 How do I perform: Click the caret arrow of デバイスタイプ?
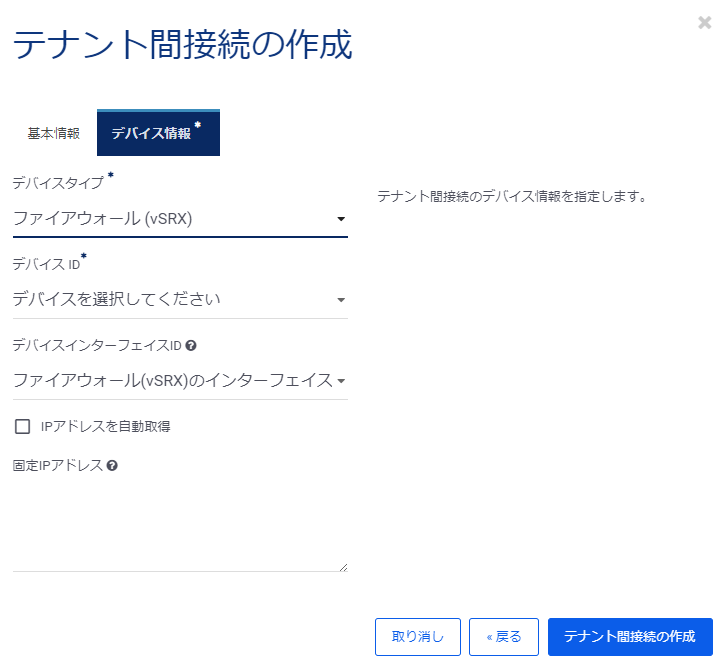click(x=340, y=219)
